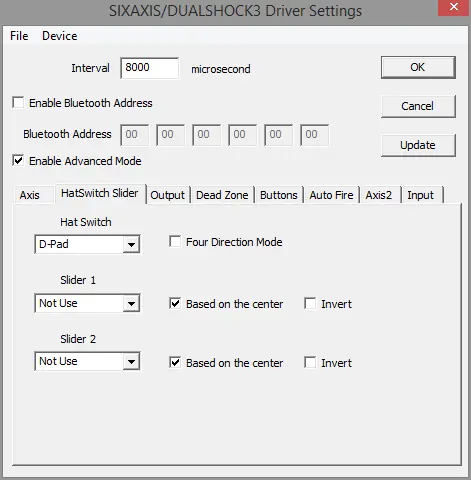This screenshot has height=480, width=471.
Task: Open the Dead Zone tab
Action: point(222,195)
